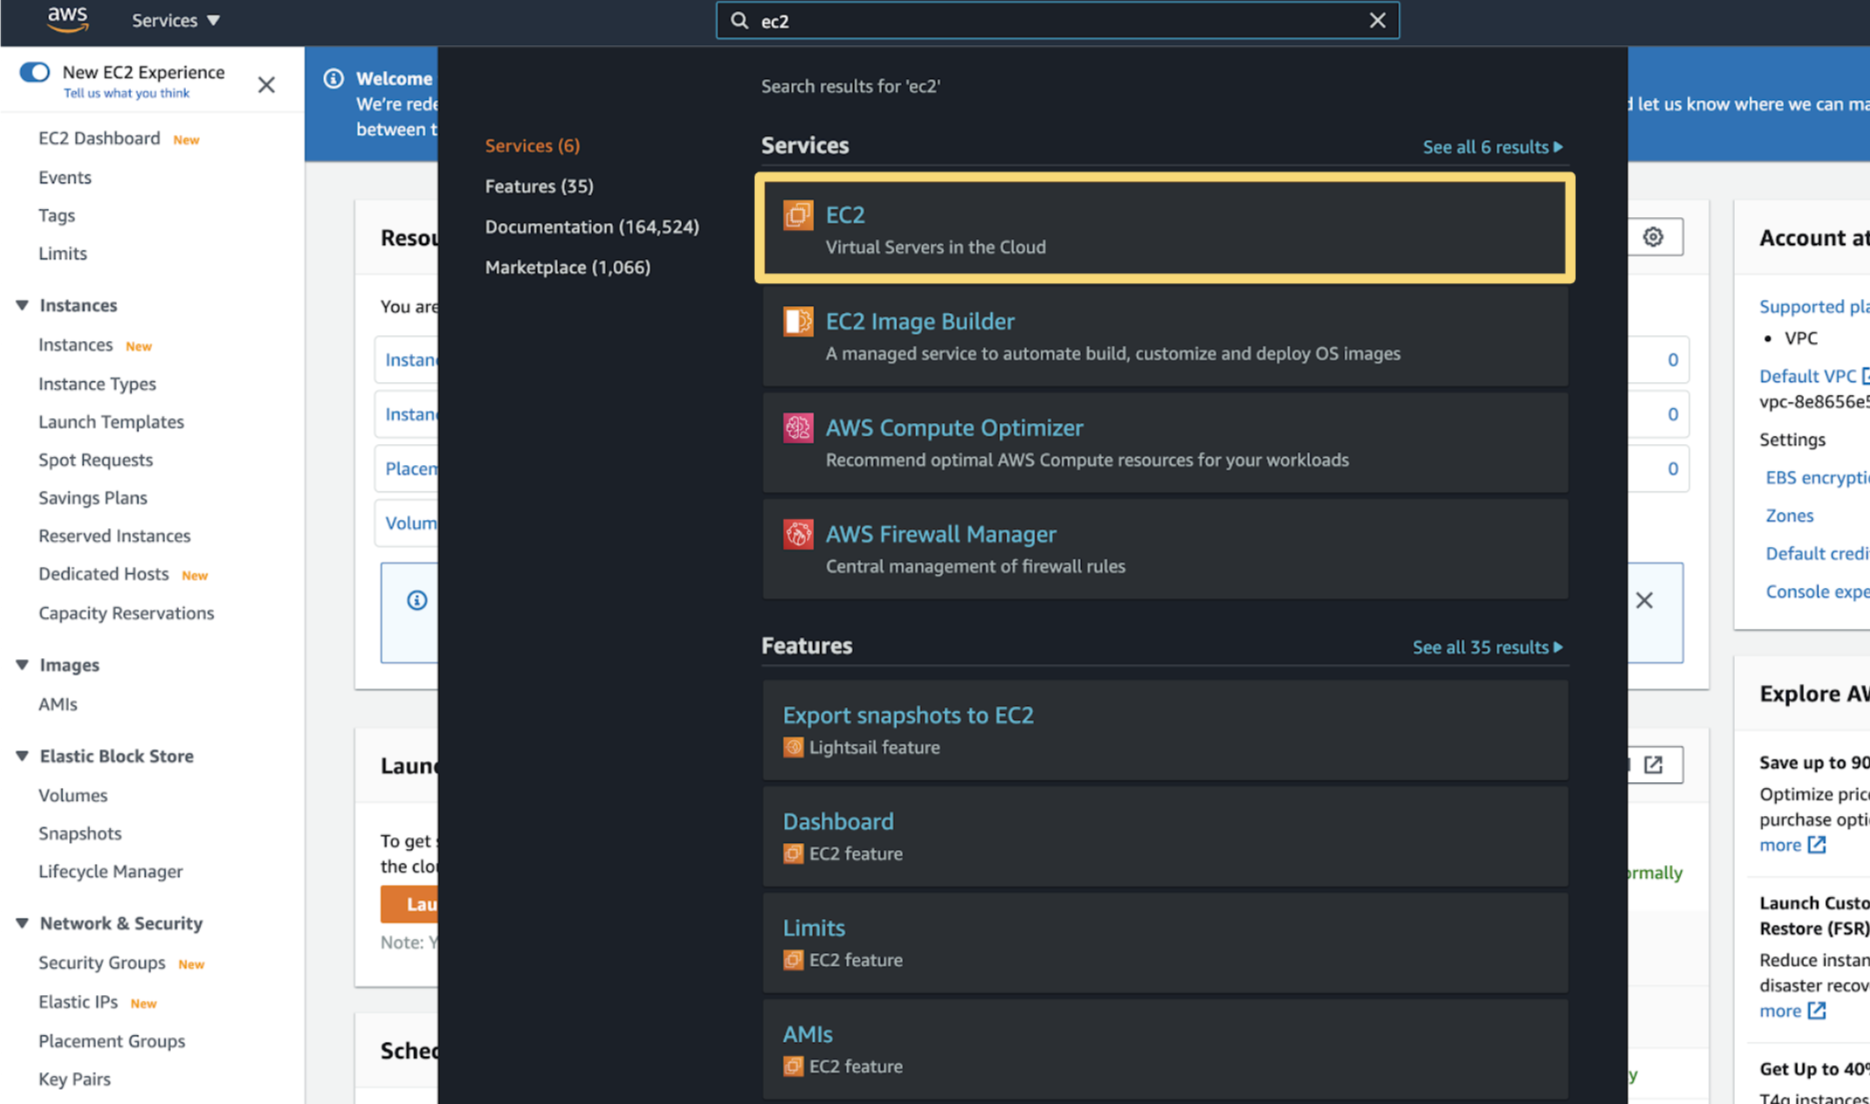Open the Services dropdown menu
This screenshot has width=1870, height=1104.
click(x=175, y=20)
